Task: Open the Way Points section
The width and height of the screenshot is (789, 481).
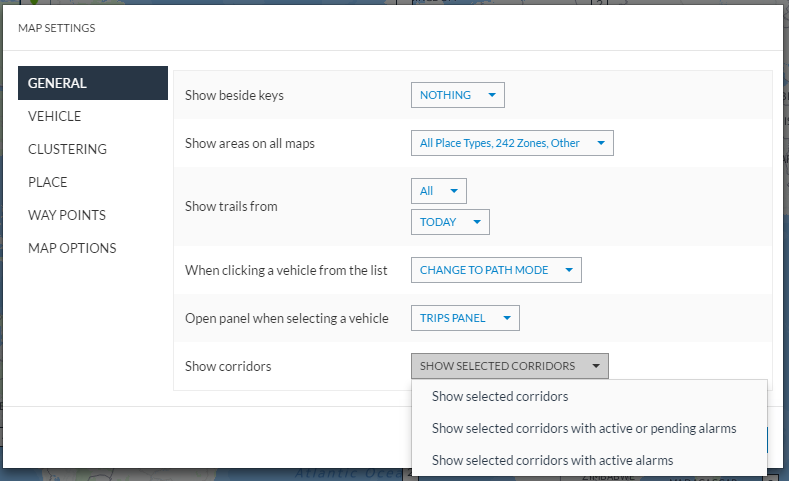Action: point(67,215)
